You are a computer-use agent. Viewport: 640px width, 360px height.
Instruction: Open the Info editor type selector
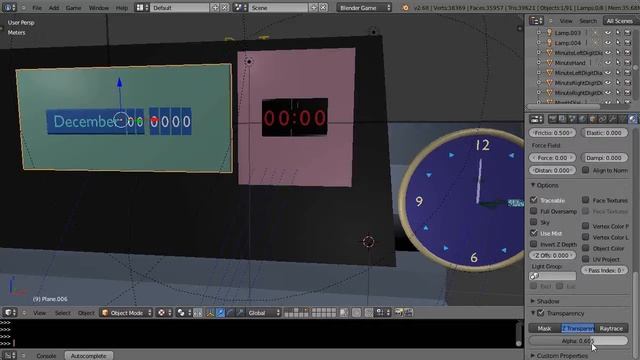click(x=9, y=7)
